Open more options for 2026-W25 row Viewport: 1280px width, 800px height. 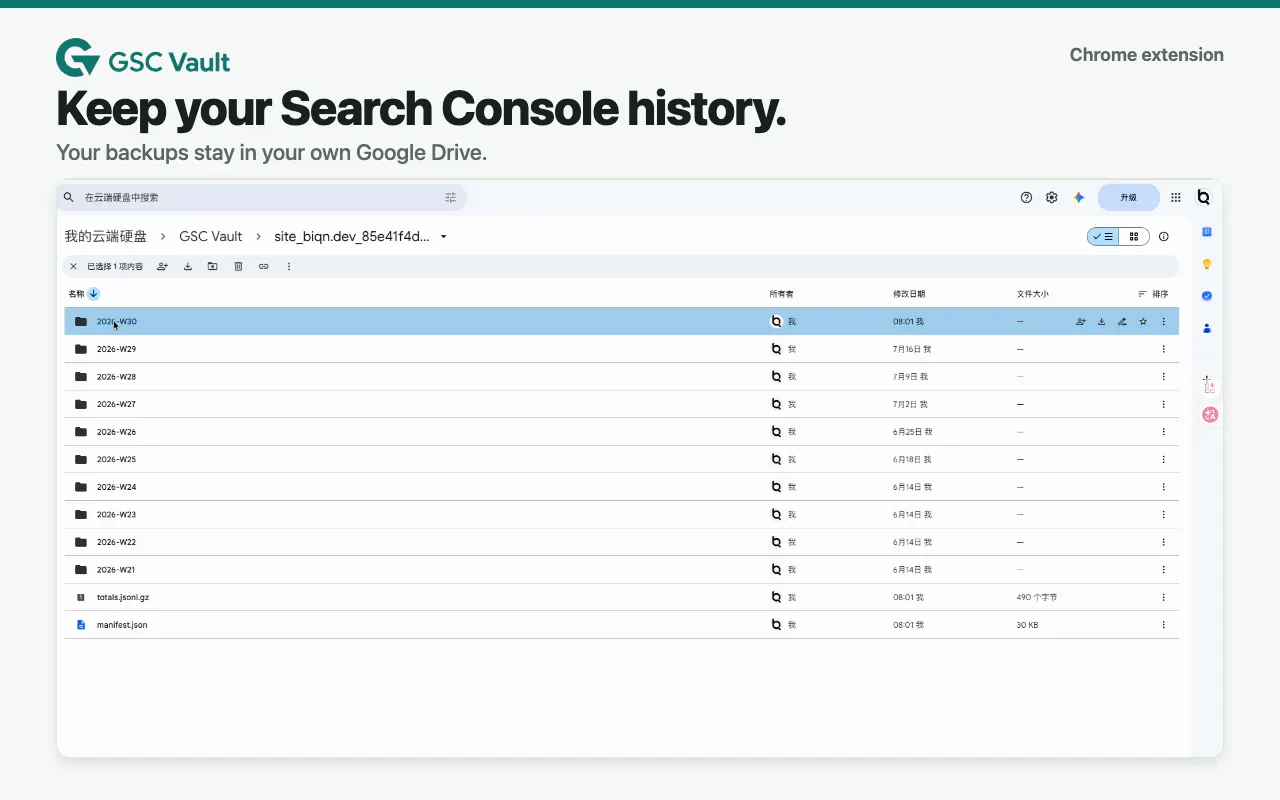pyautogui.click(x=1164, y=459)
